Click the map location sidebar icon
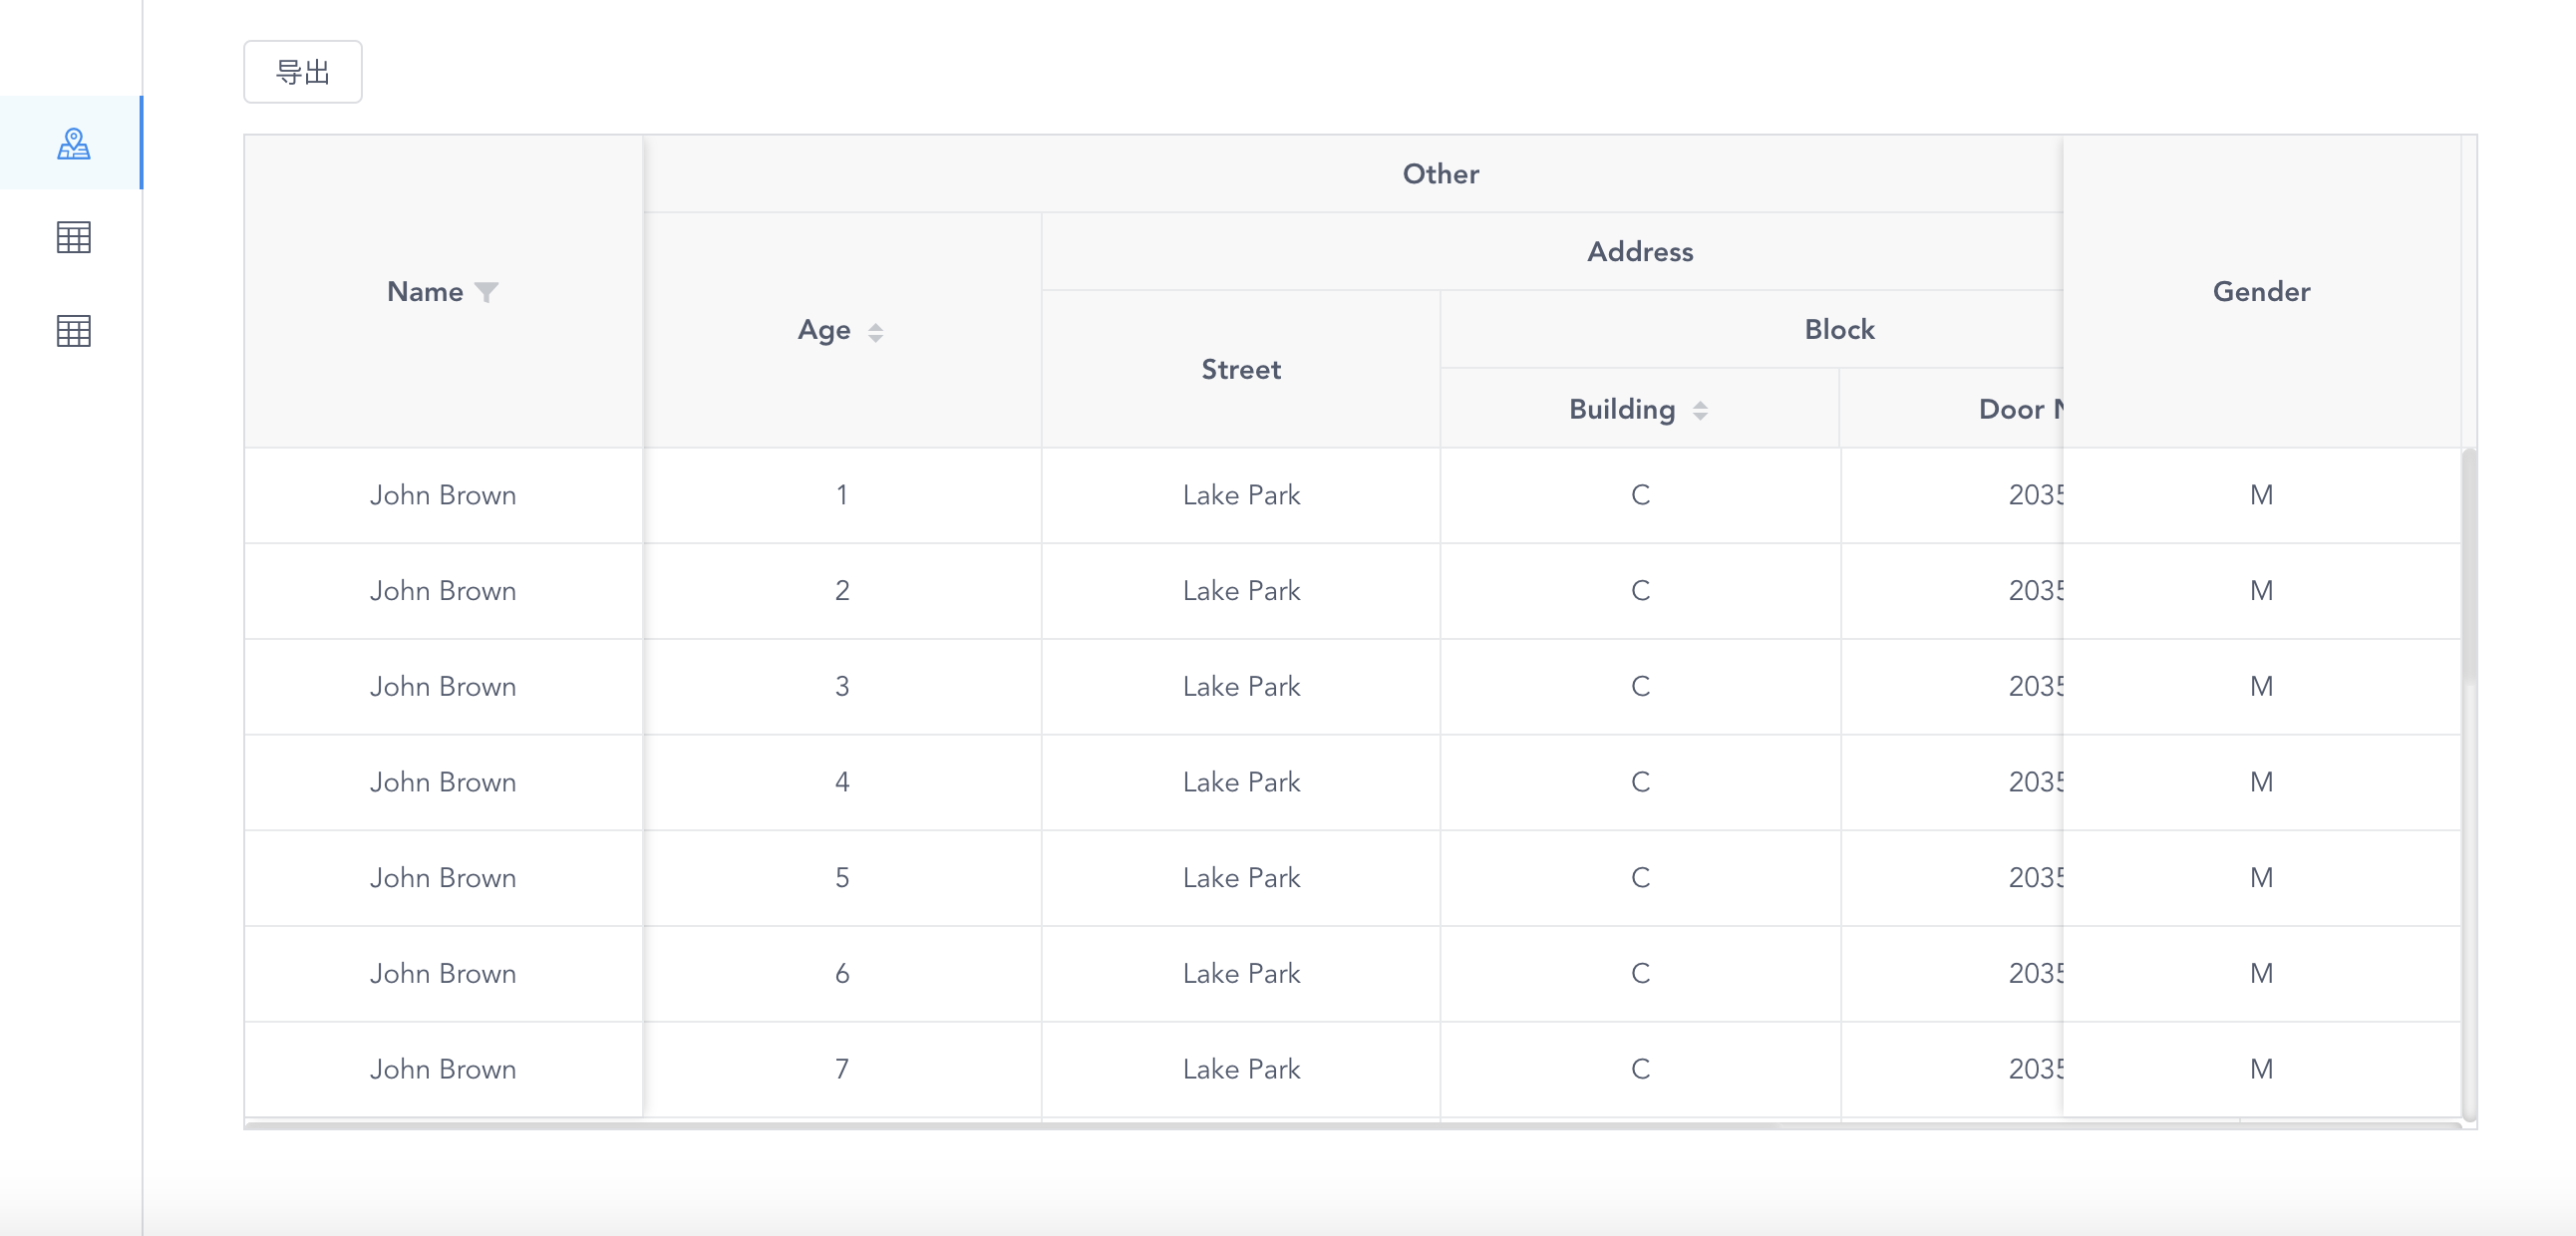This screenshot has height=1236, width=2576. click(73, 144)
